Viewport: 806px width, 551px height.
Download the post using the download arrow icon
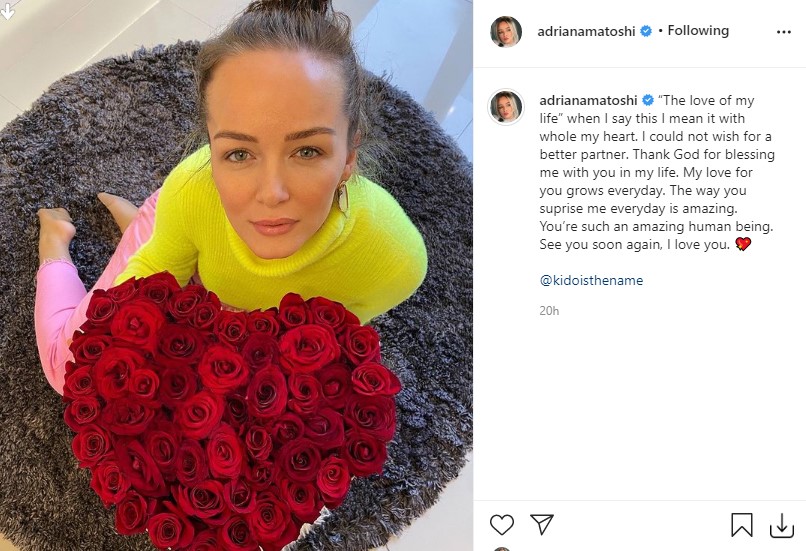coord(781,525)
